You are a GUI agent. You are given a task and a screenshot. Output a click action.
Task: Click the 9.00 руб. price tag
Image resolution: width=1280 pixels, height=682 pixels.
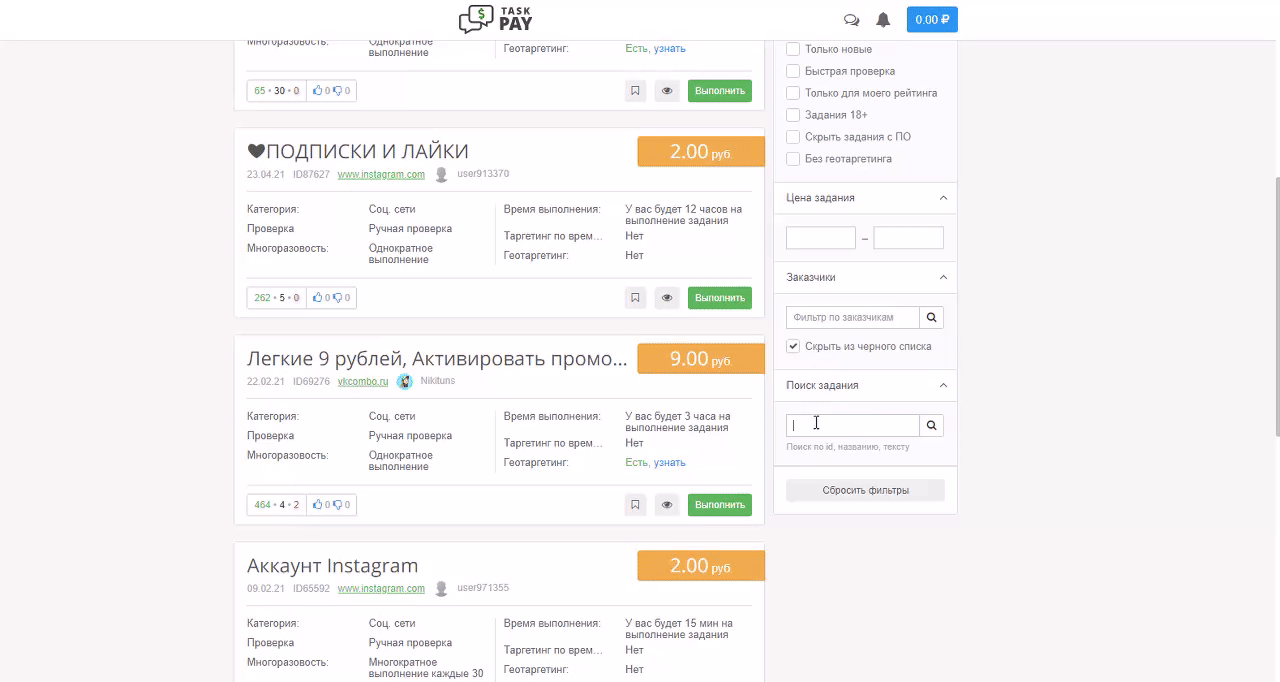tap(701, 359)
